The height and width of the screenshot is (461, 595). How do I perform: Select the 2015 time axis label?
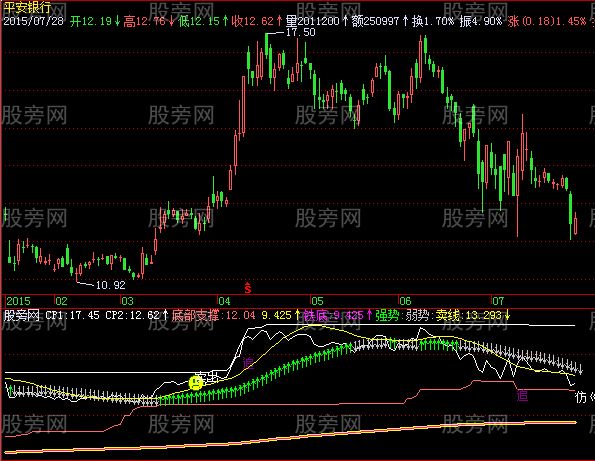[x=18, y=301]
